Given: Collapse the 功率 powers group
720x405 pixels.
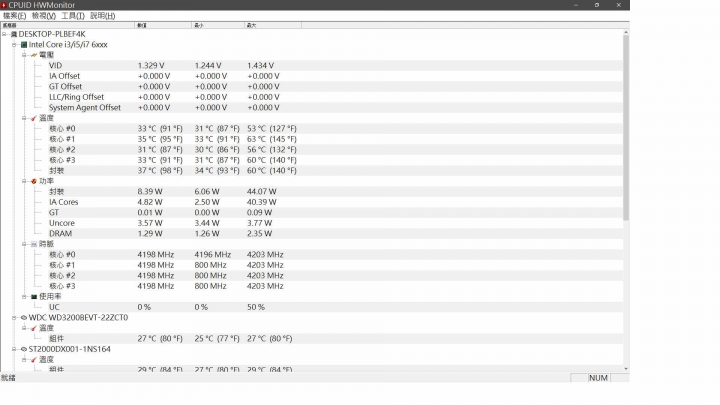Looking at the screenshot, I should coord(24,181).
